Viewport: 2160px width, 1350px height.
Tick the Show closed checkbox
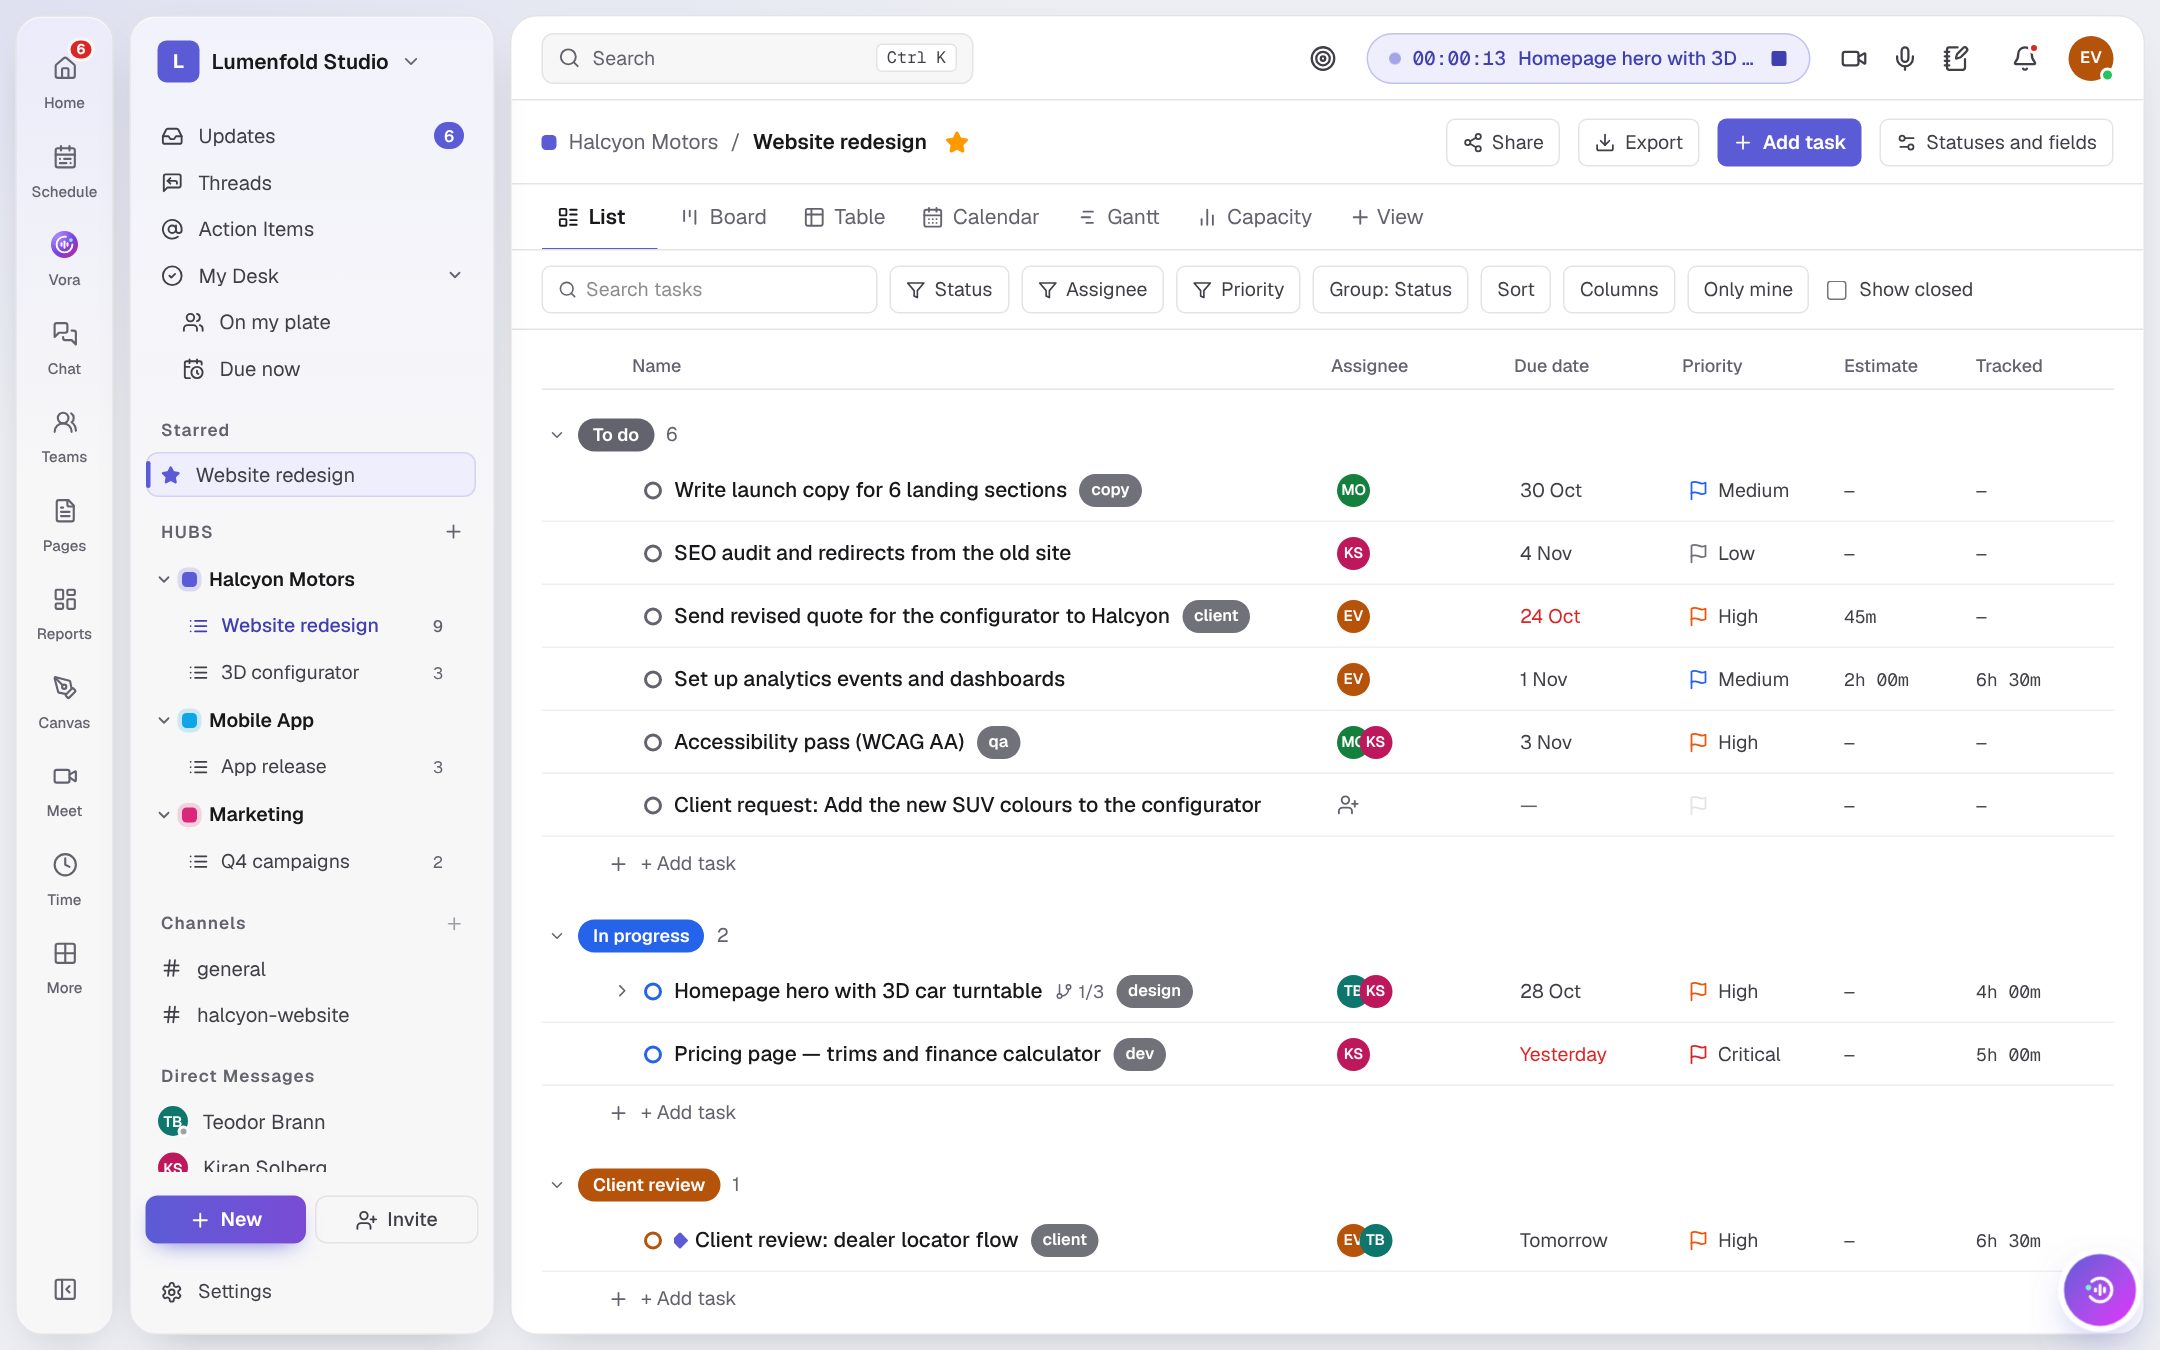[1837, 290]
